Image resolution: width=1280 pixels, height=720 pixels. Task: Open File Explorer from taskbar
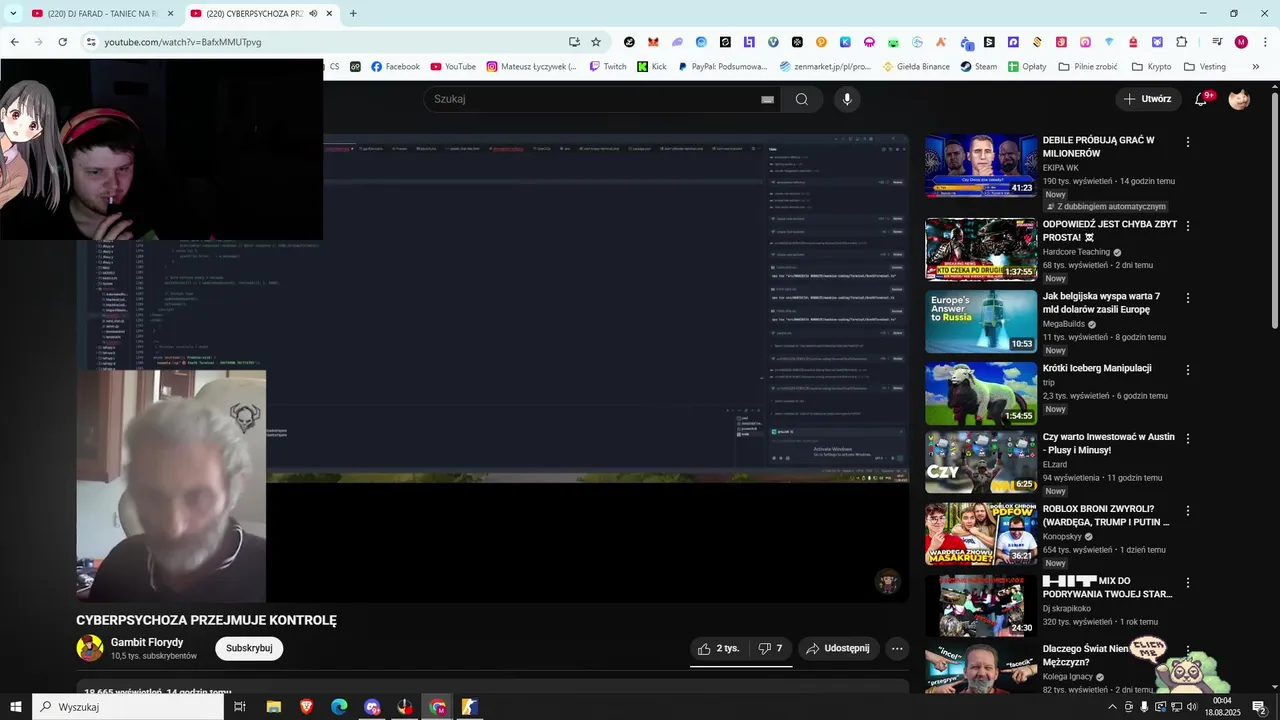coord(273,707)
